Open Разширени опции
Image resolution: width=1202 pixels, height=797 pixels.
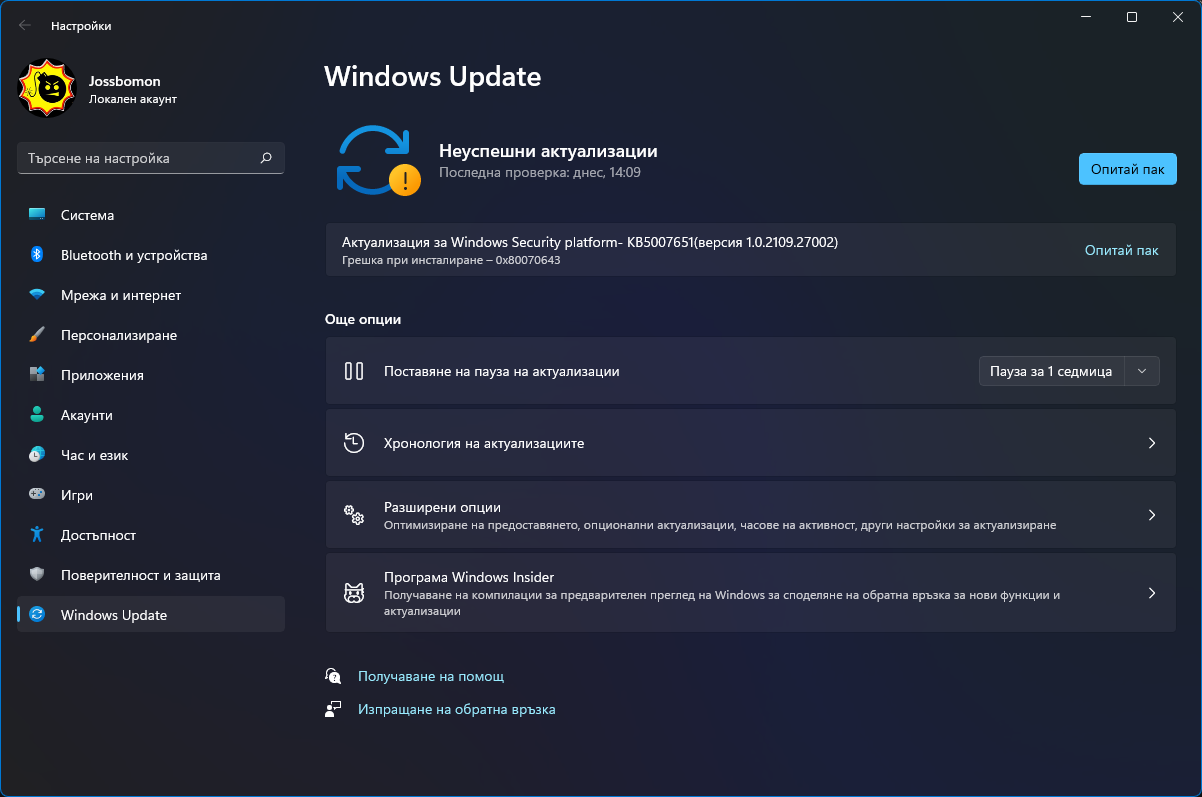[750, 515]
